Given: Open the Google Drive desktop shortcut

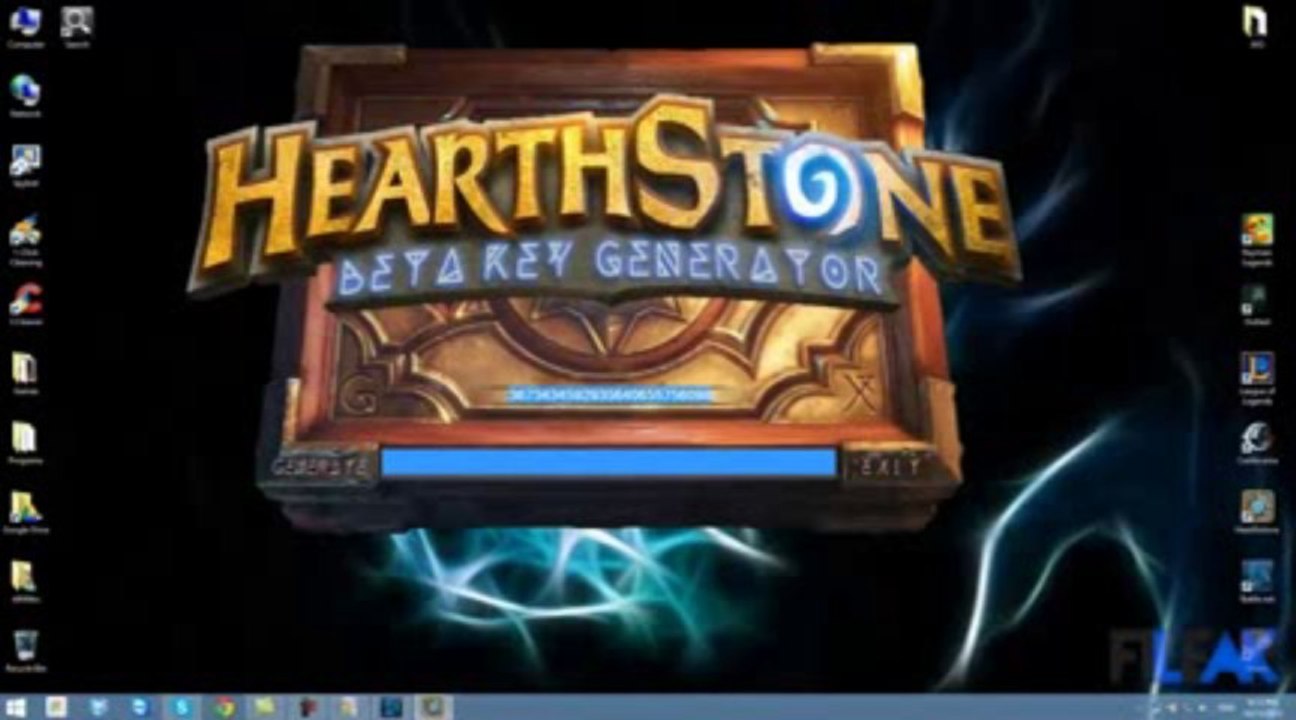Looking at the screenshot, I should [x=25, y=513].
